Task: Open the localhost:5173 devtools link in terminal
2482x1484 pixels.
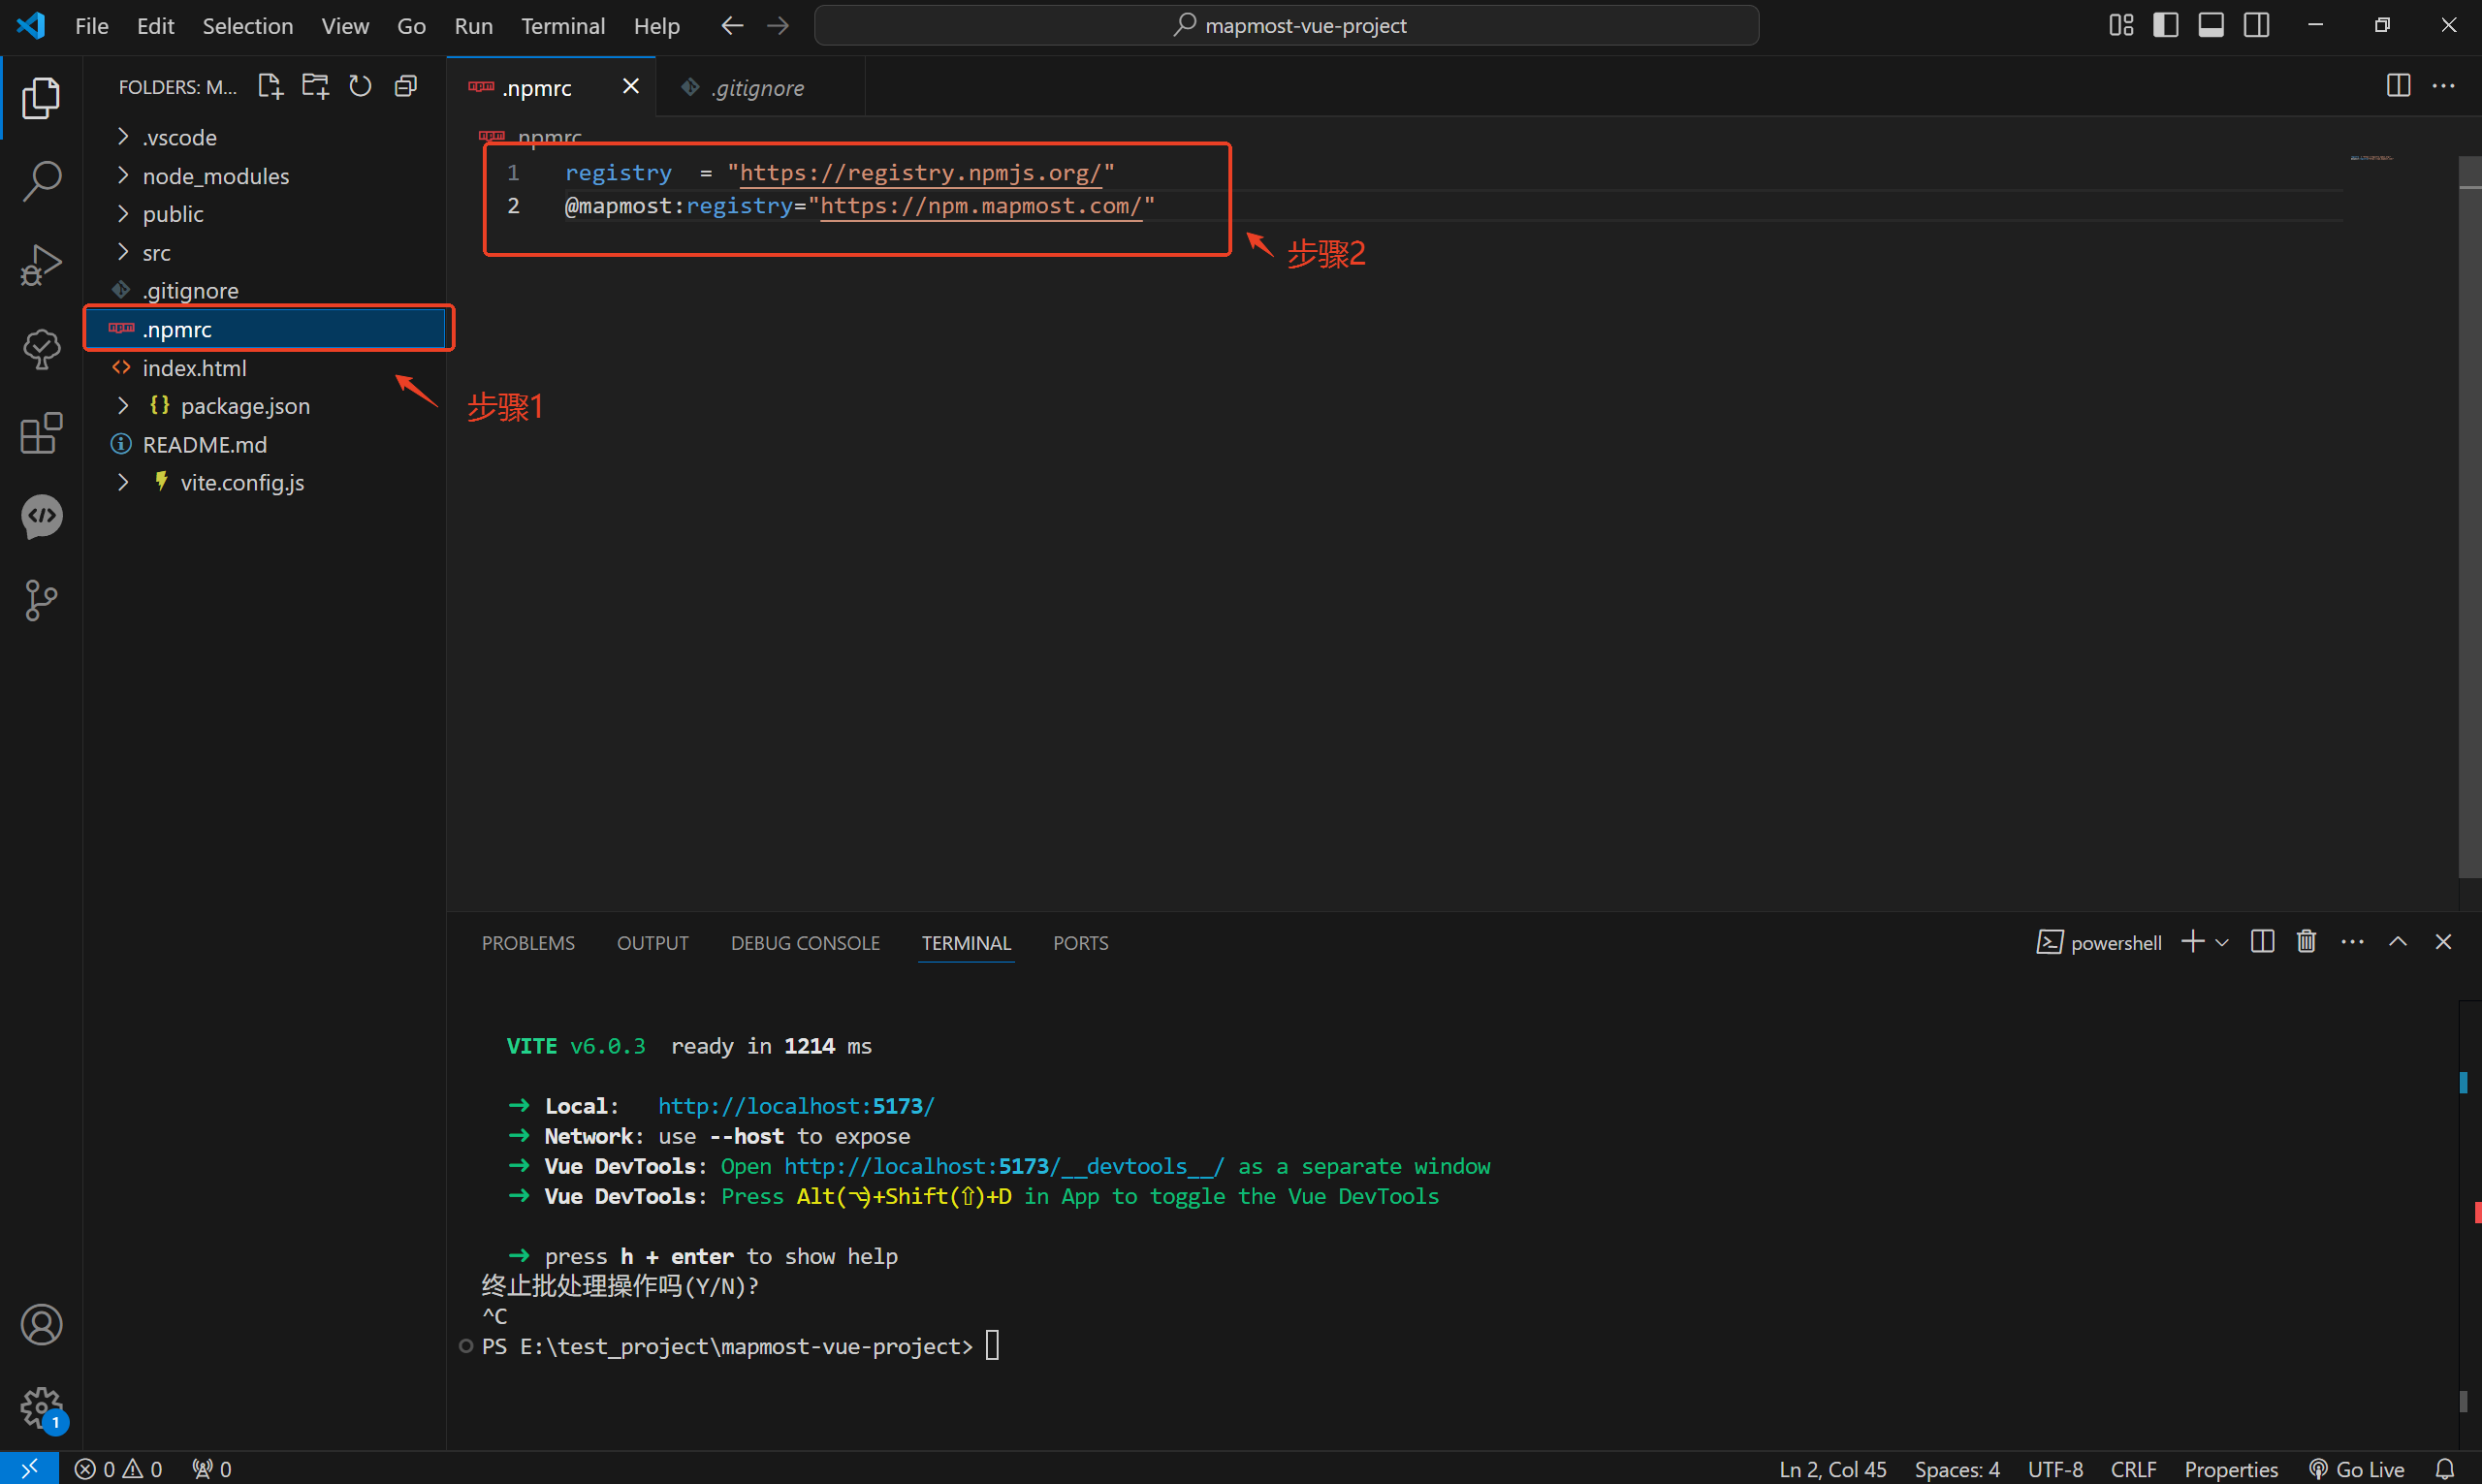Action: pyautogui.click(x=1004, y=1166)
